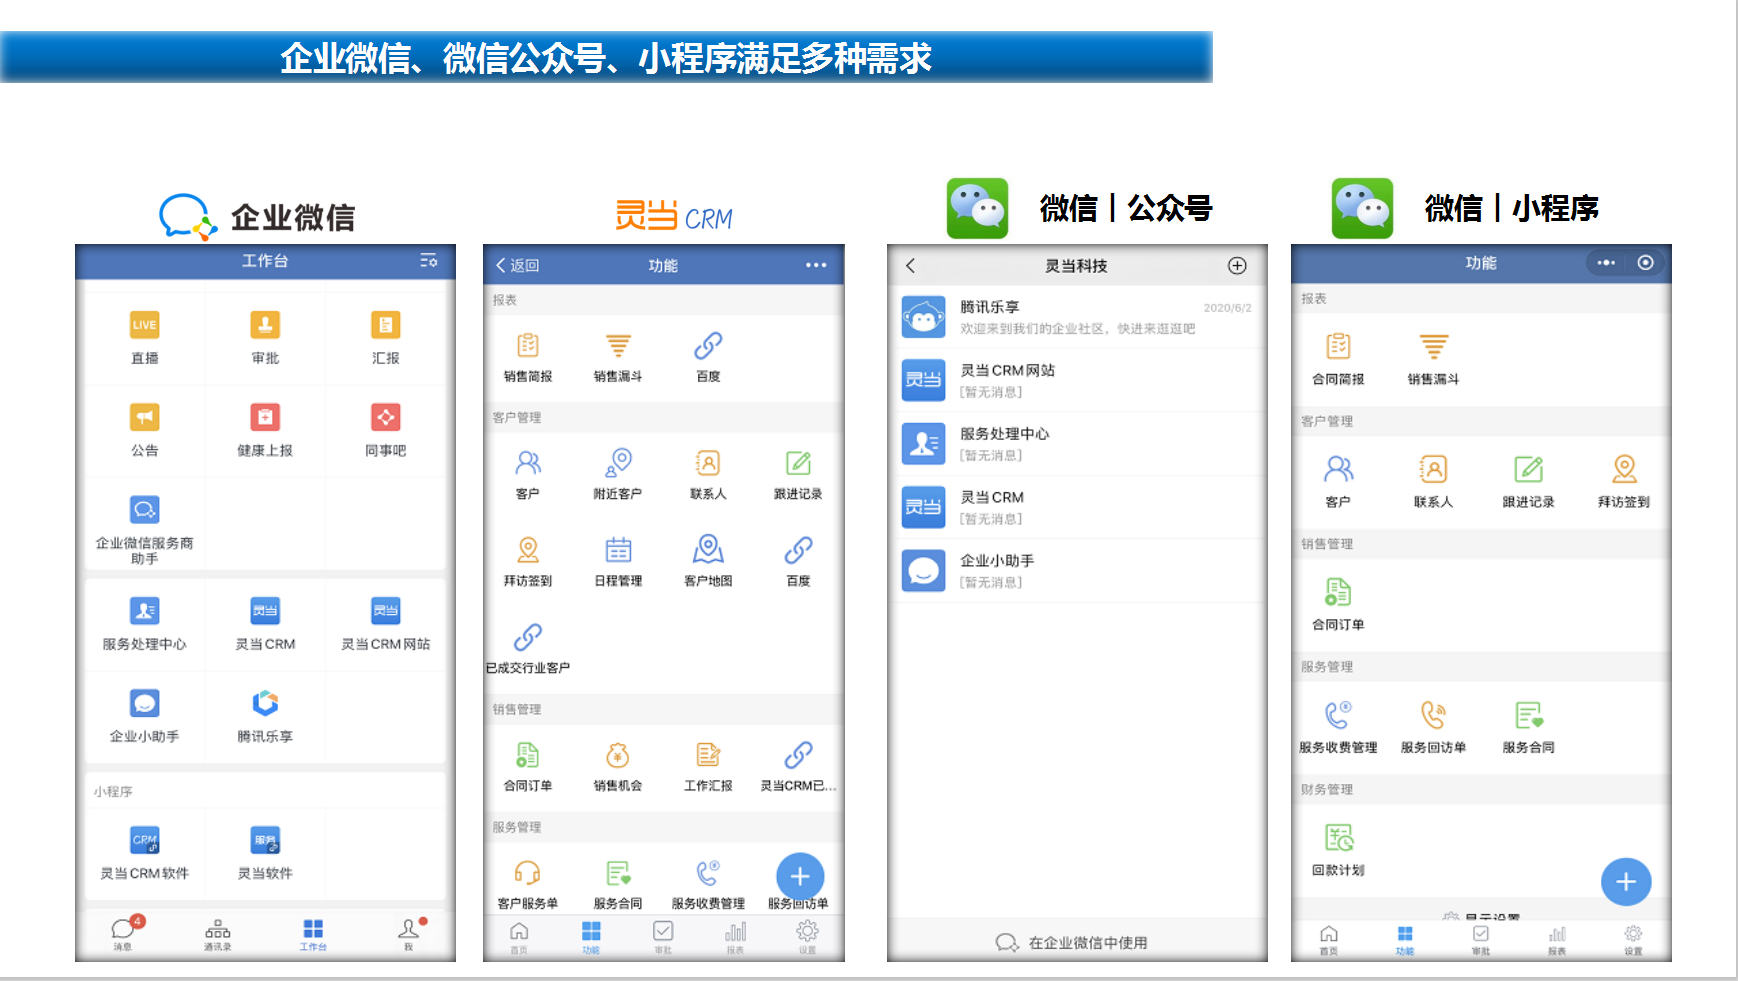1738x981 pixels.
Task: Open workbench settings icon in 工作台 header
Action: click(x=429, y=260)
